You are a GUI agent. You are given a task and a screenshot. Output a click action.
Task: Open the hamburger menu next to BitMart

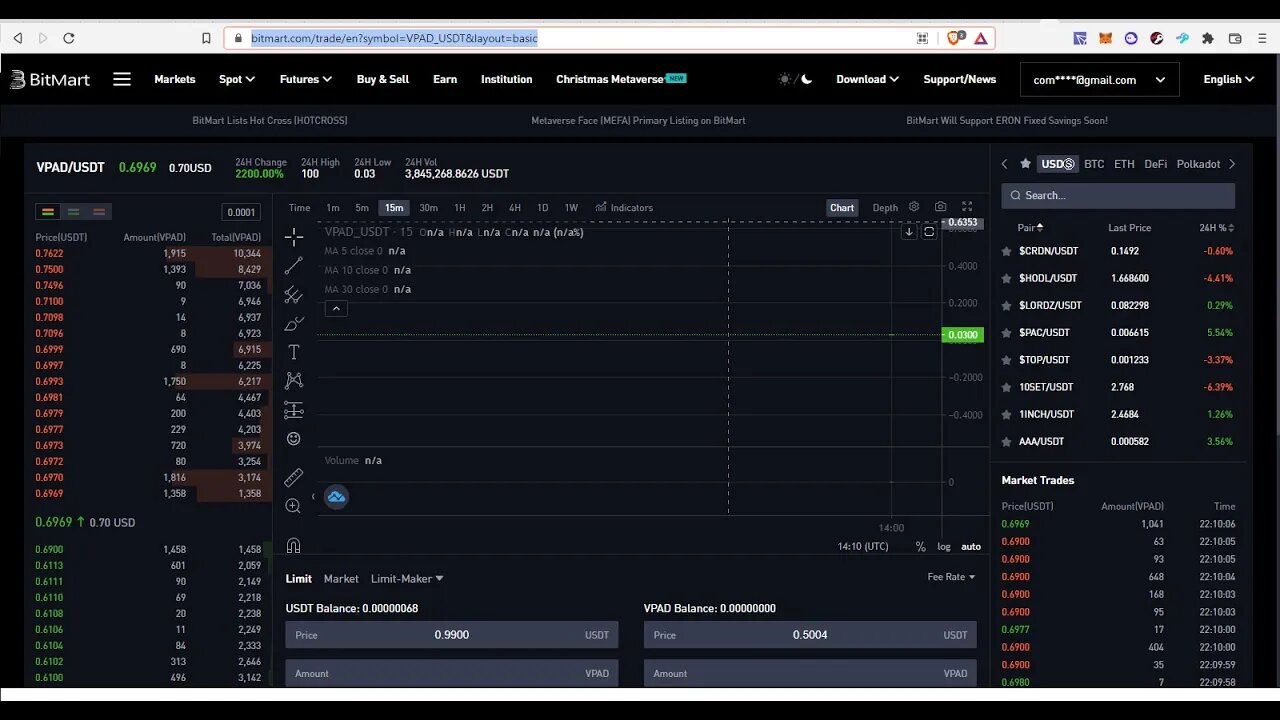pos(122,79)
